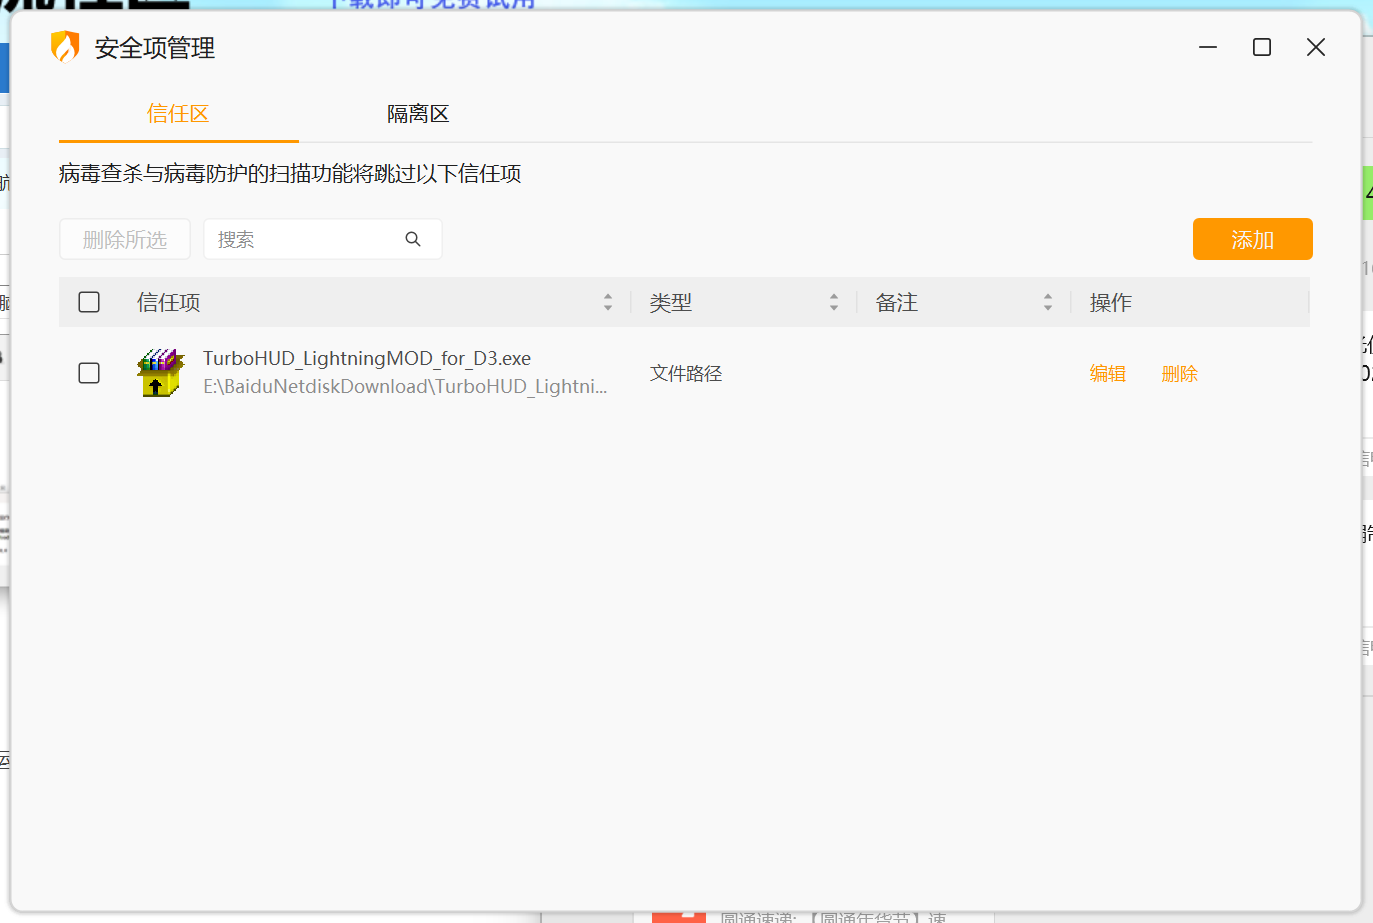
Task: Sort the list by 备注 column arrows
Action: (x=1048, y=302)
